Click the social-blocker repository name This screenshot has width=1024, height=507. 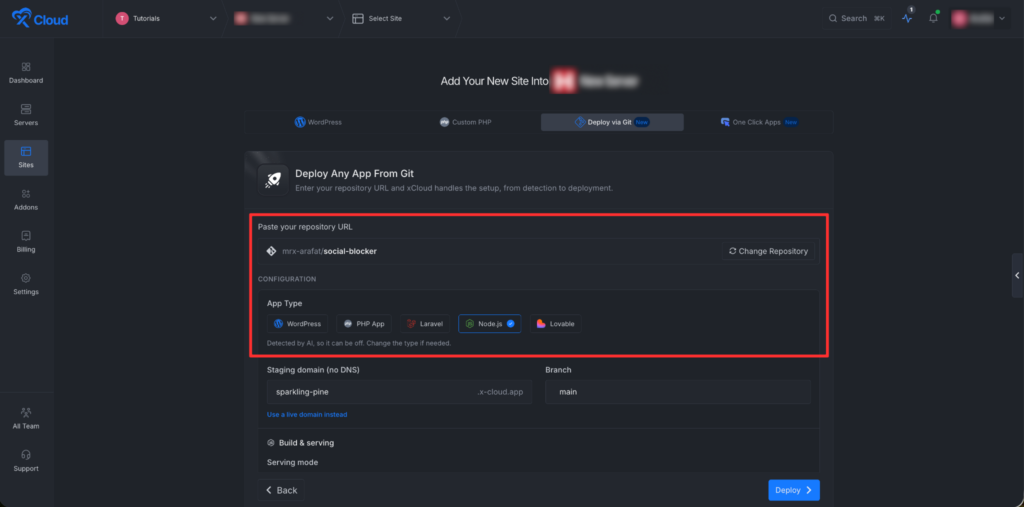[350, 251]
